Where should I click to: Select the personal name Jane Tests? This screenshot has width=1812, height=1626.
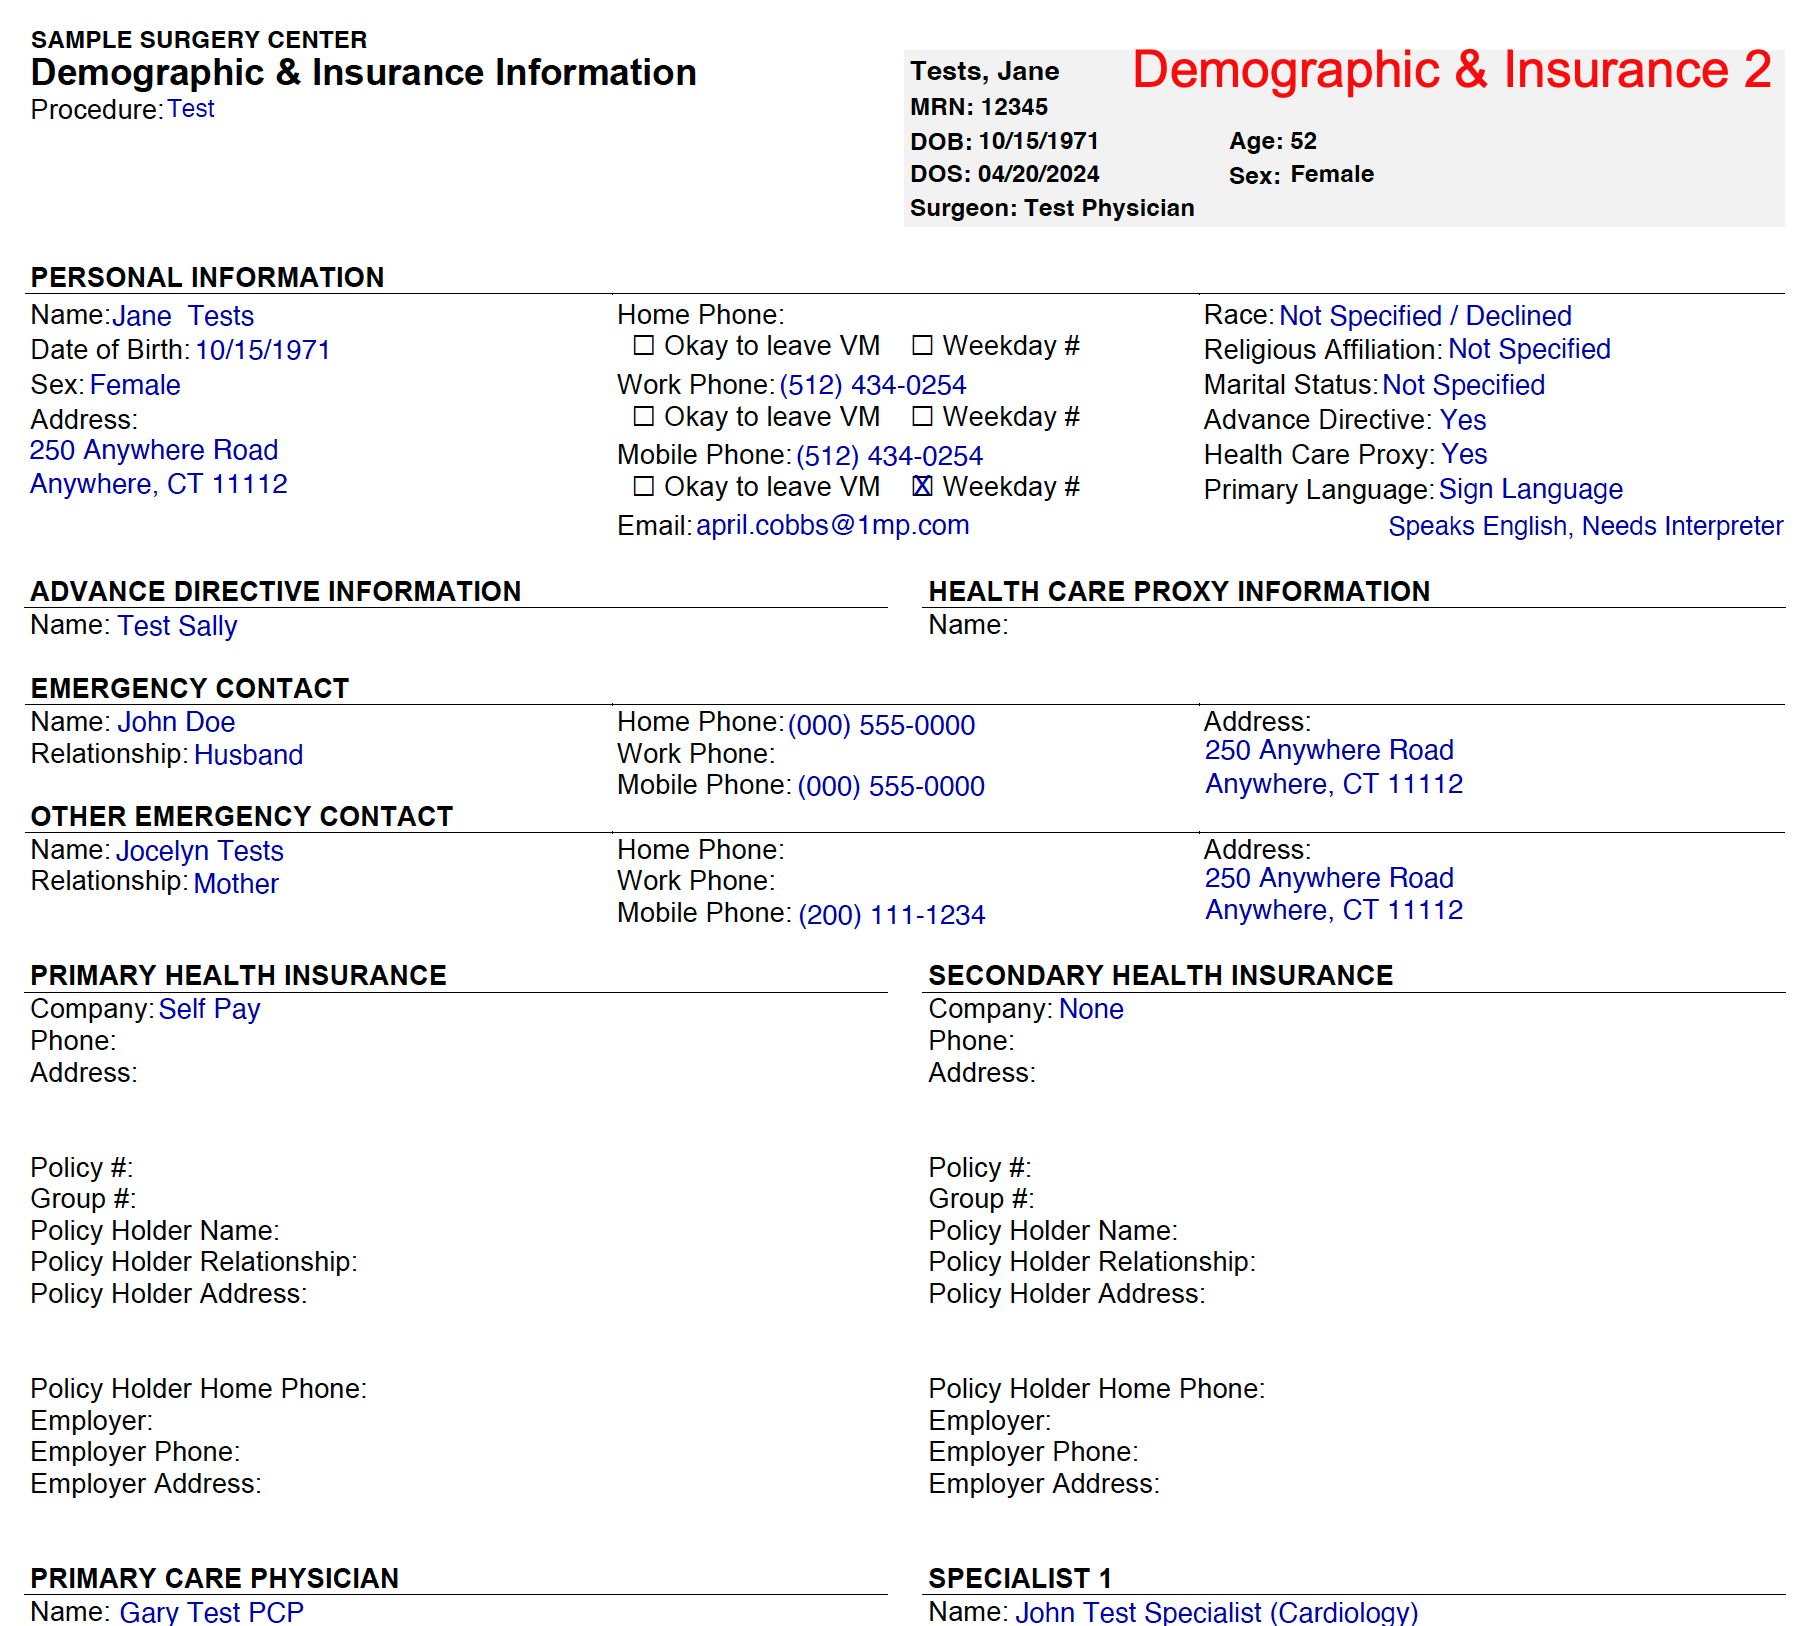tap(183, 316)
